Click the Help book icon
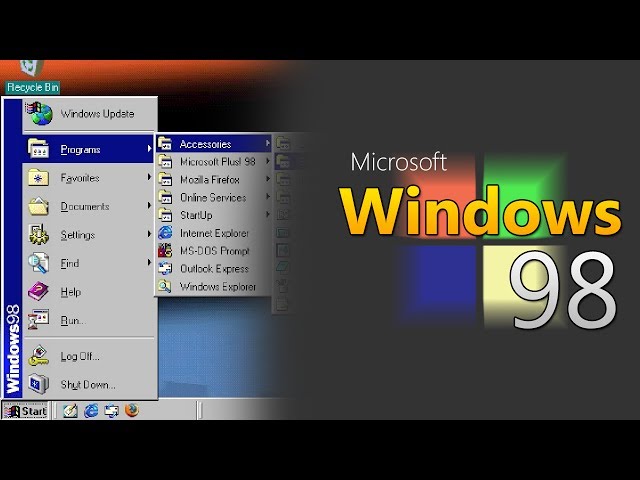The image size is (640, 480). click(x=38, y=291)
